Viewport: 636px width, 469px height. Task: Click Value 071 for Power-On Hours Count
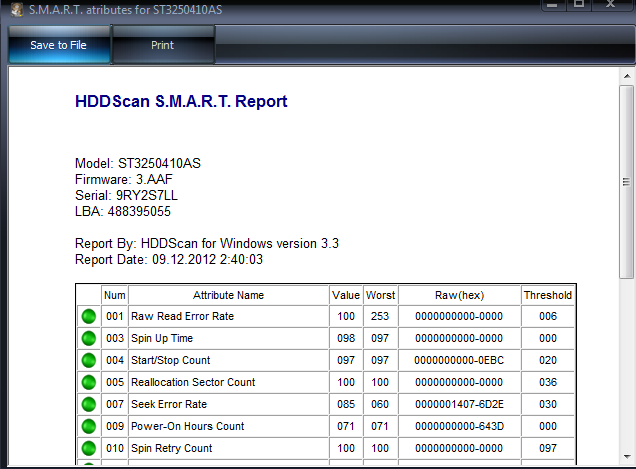(346, 426)
